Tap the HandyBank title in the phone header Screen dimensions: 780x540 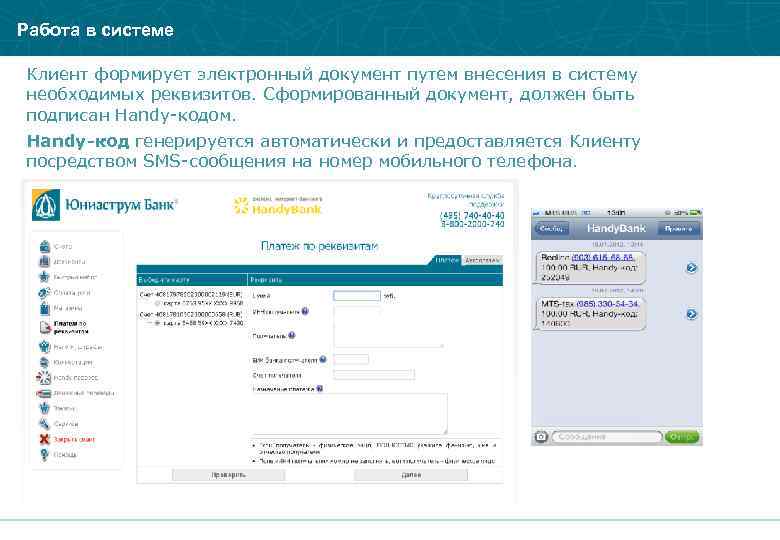(616, 228)
